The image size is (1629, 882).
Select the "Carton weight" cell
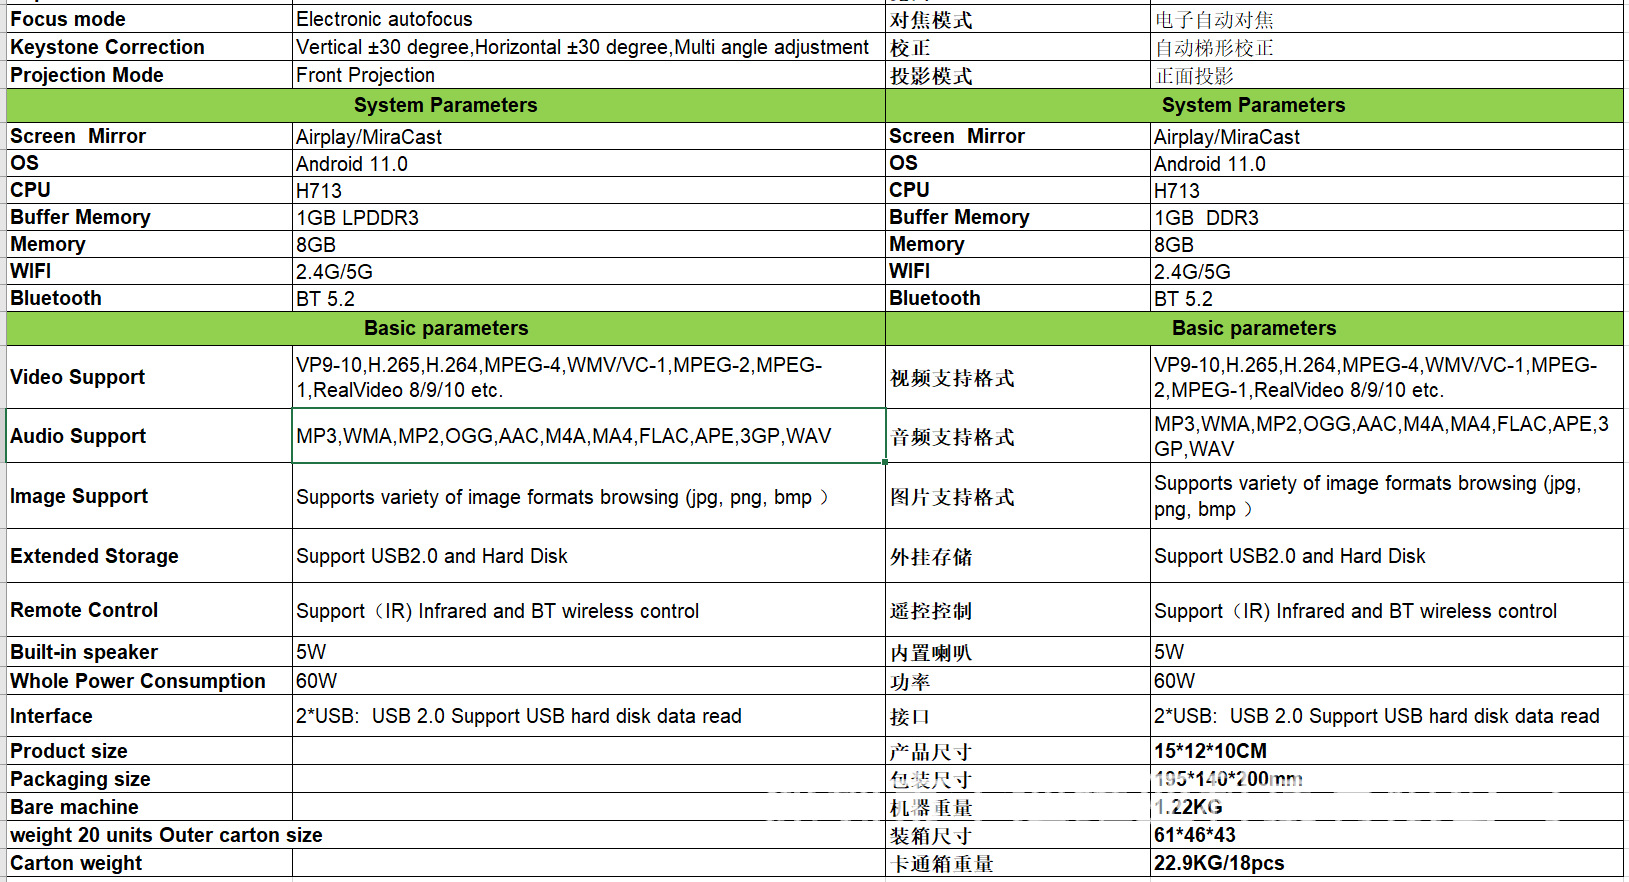point(149,863)
